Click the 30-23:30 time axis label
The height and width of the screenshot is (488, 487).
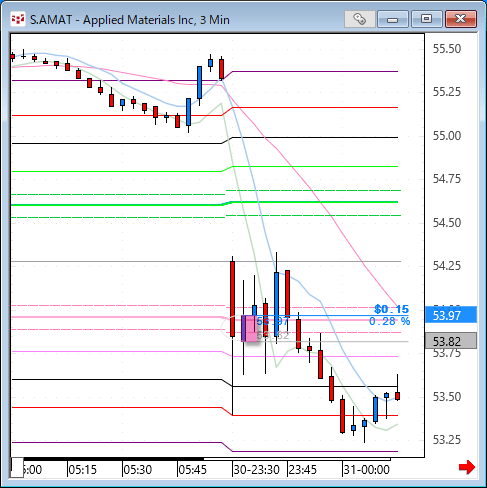point(256,470)
